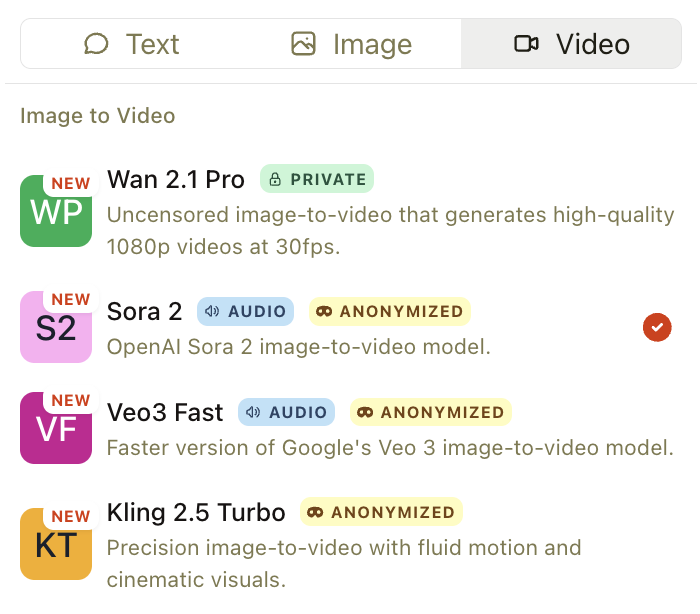
Task: Click the mask icon in Veo3 Fast's Anonymized badge
Action: tap(365, 412)
